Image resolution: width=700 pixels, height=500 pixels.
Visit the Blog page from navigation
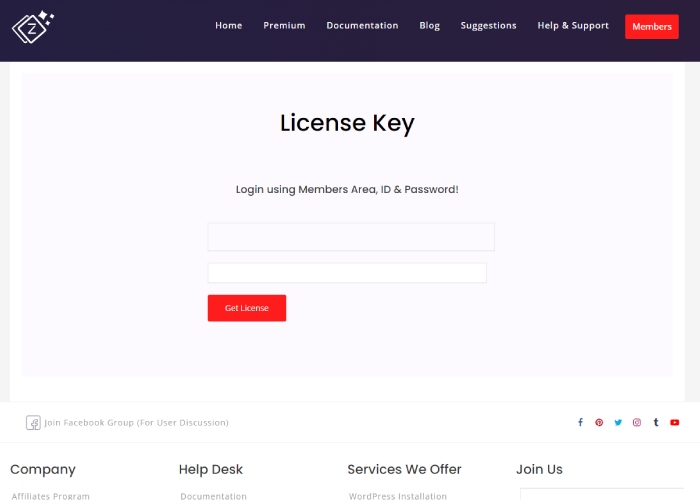[429, 26]
